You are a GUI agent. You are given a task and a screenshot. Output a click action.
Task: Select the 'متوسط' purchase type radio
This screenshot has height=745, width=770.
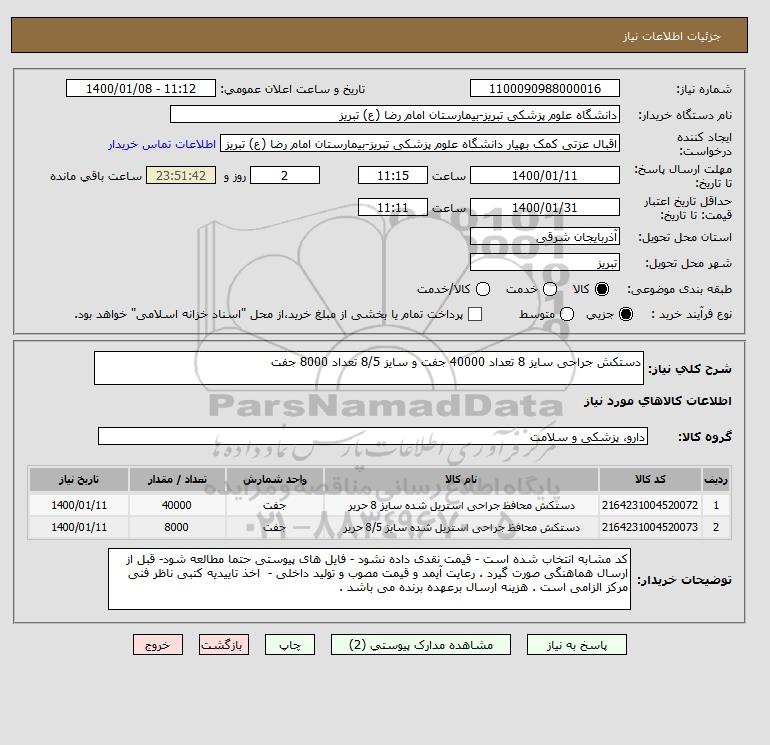[x=567, y=314]
